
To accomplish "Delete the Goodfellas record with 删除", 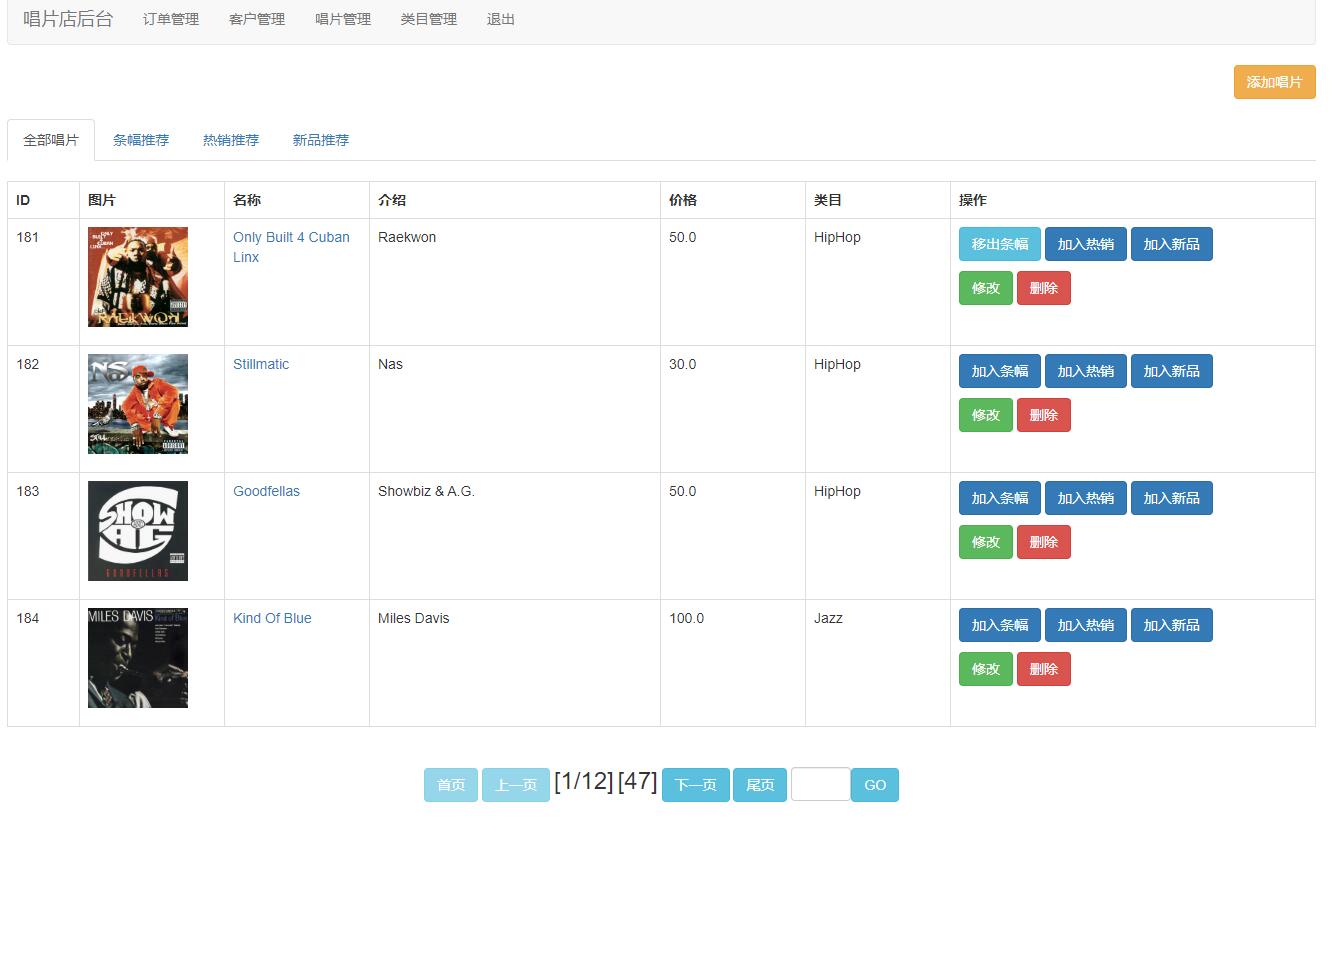I will coord(1043,542).
